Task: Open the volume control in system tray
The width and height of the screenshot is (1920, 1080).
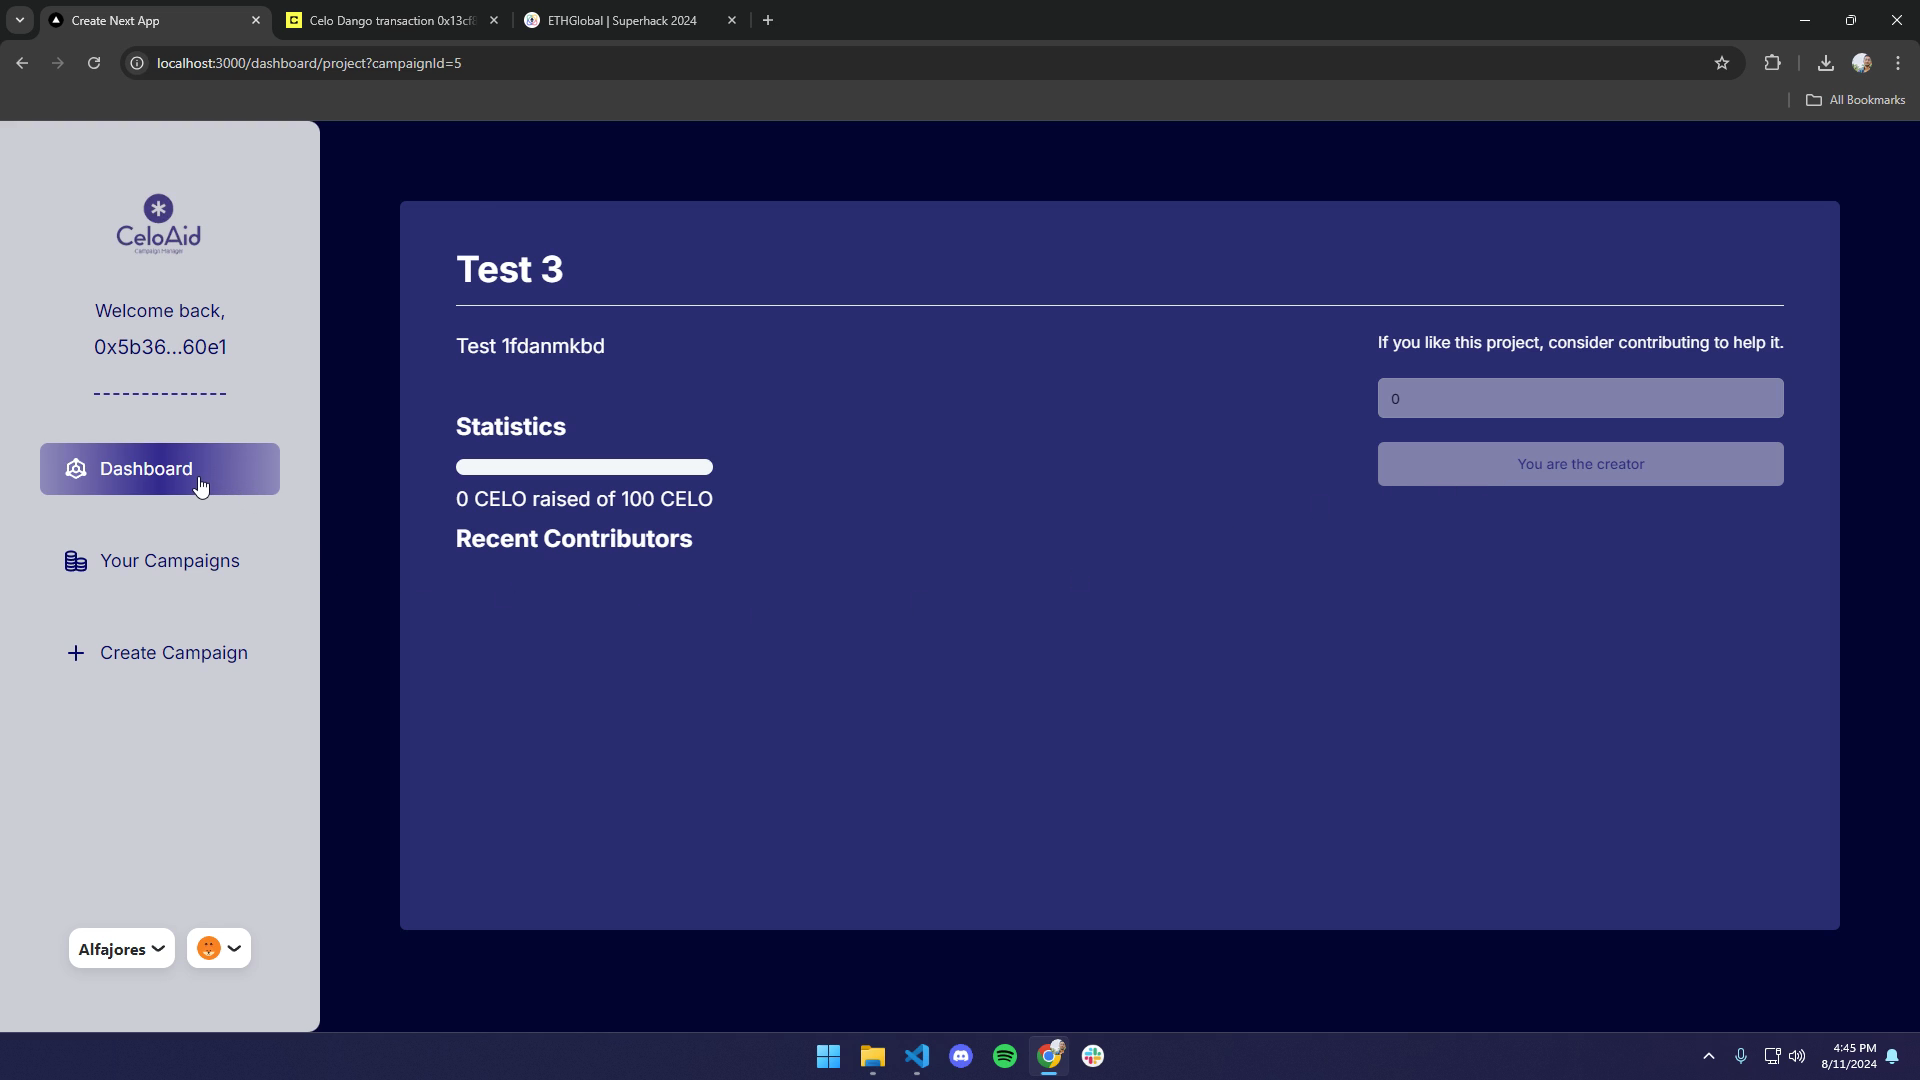Action: [1797, 1056]
